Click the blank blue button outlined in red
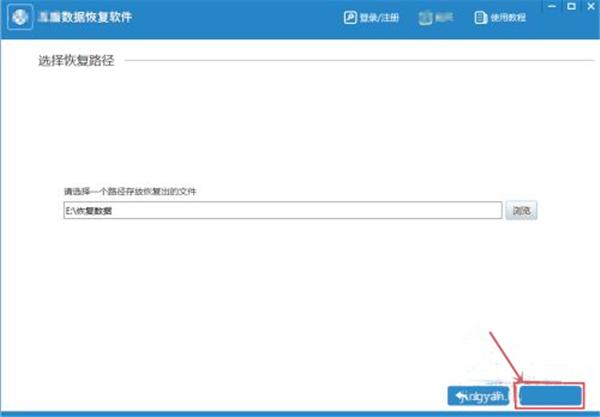The height and width of the screenshot is (417, 600). tap(550, 396)
